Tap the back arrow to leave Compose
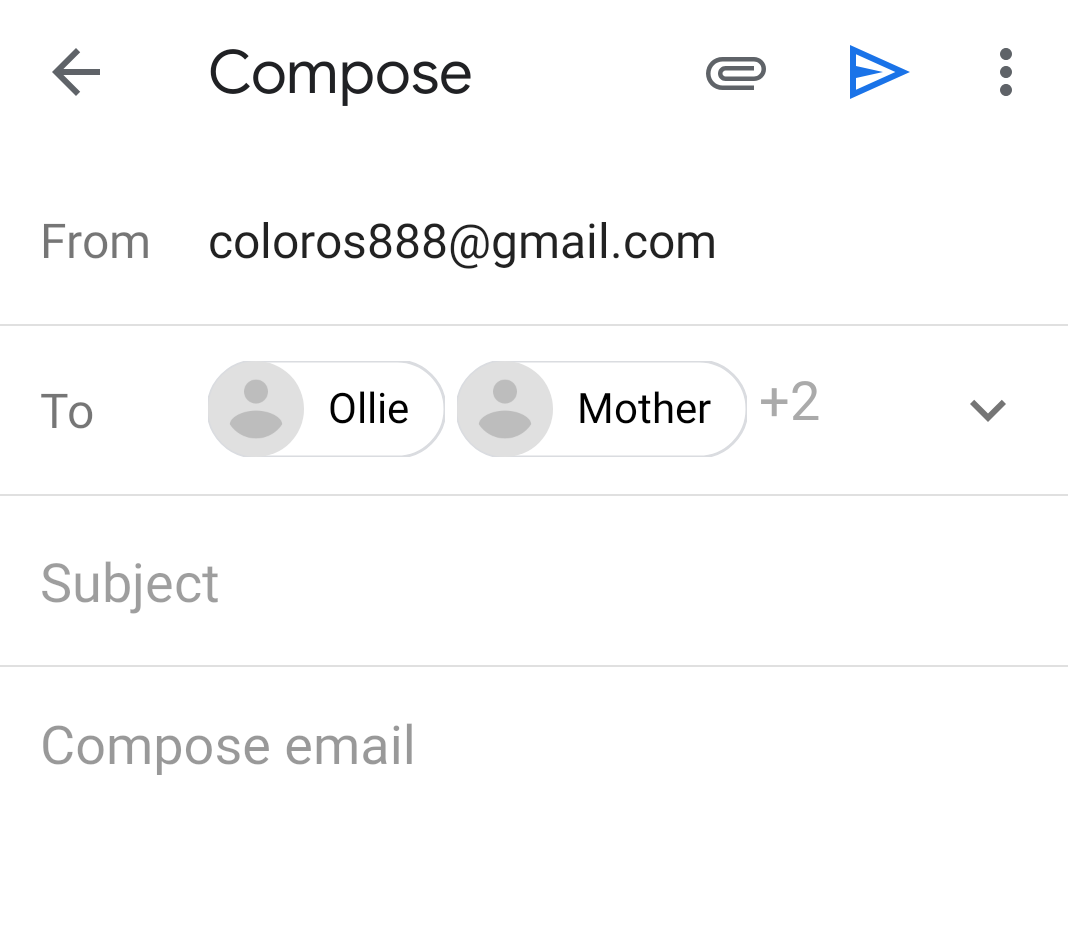This screenshot has height=952, width=1068. [x=76, y=73]
